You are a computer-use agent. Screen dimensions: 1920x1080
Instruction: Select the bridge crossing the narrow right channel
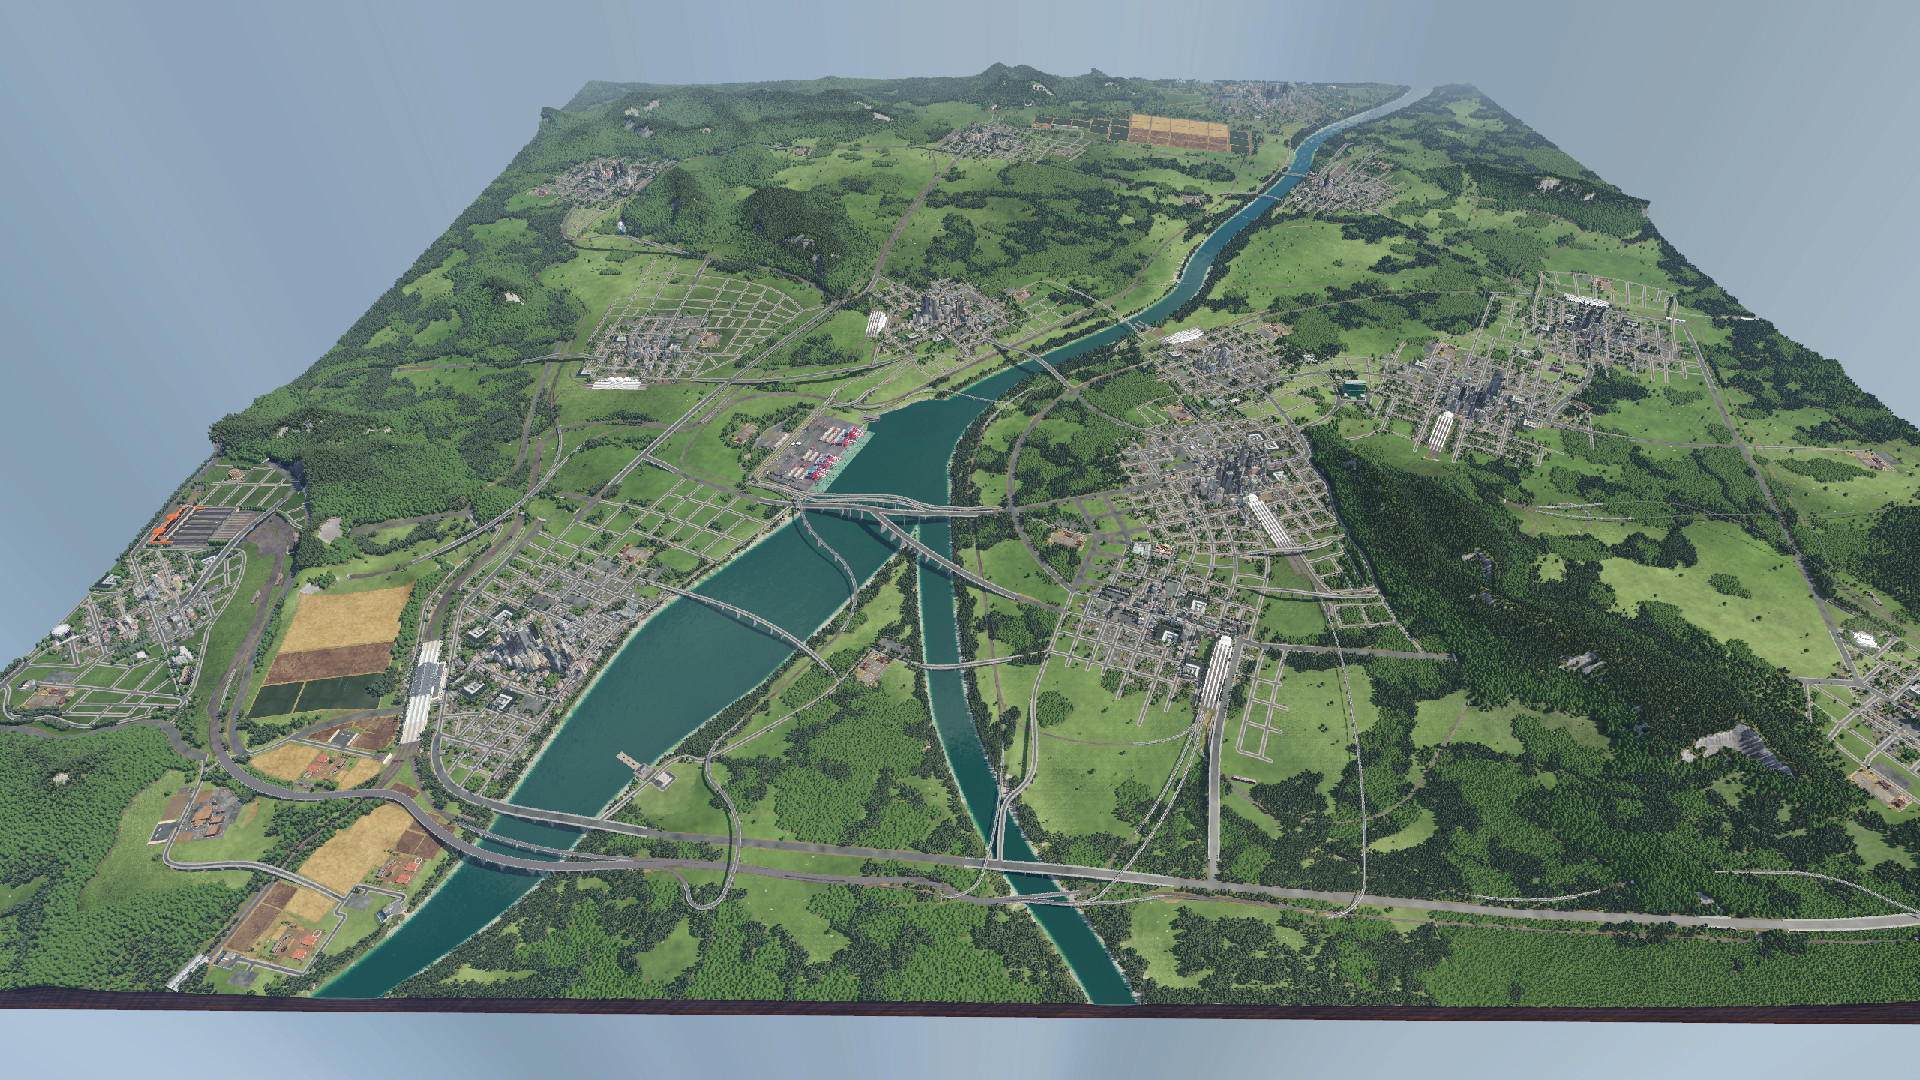940,664
